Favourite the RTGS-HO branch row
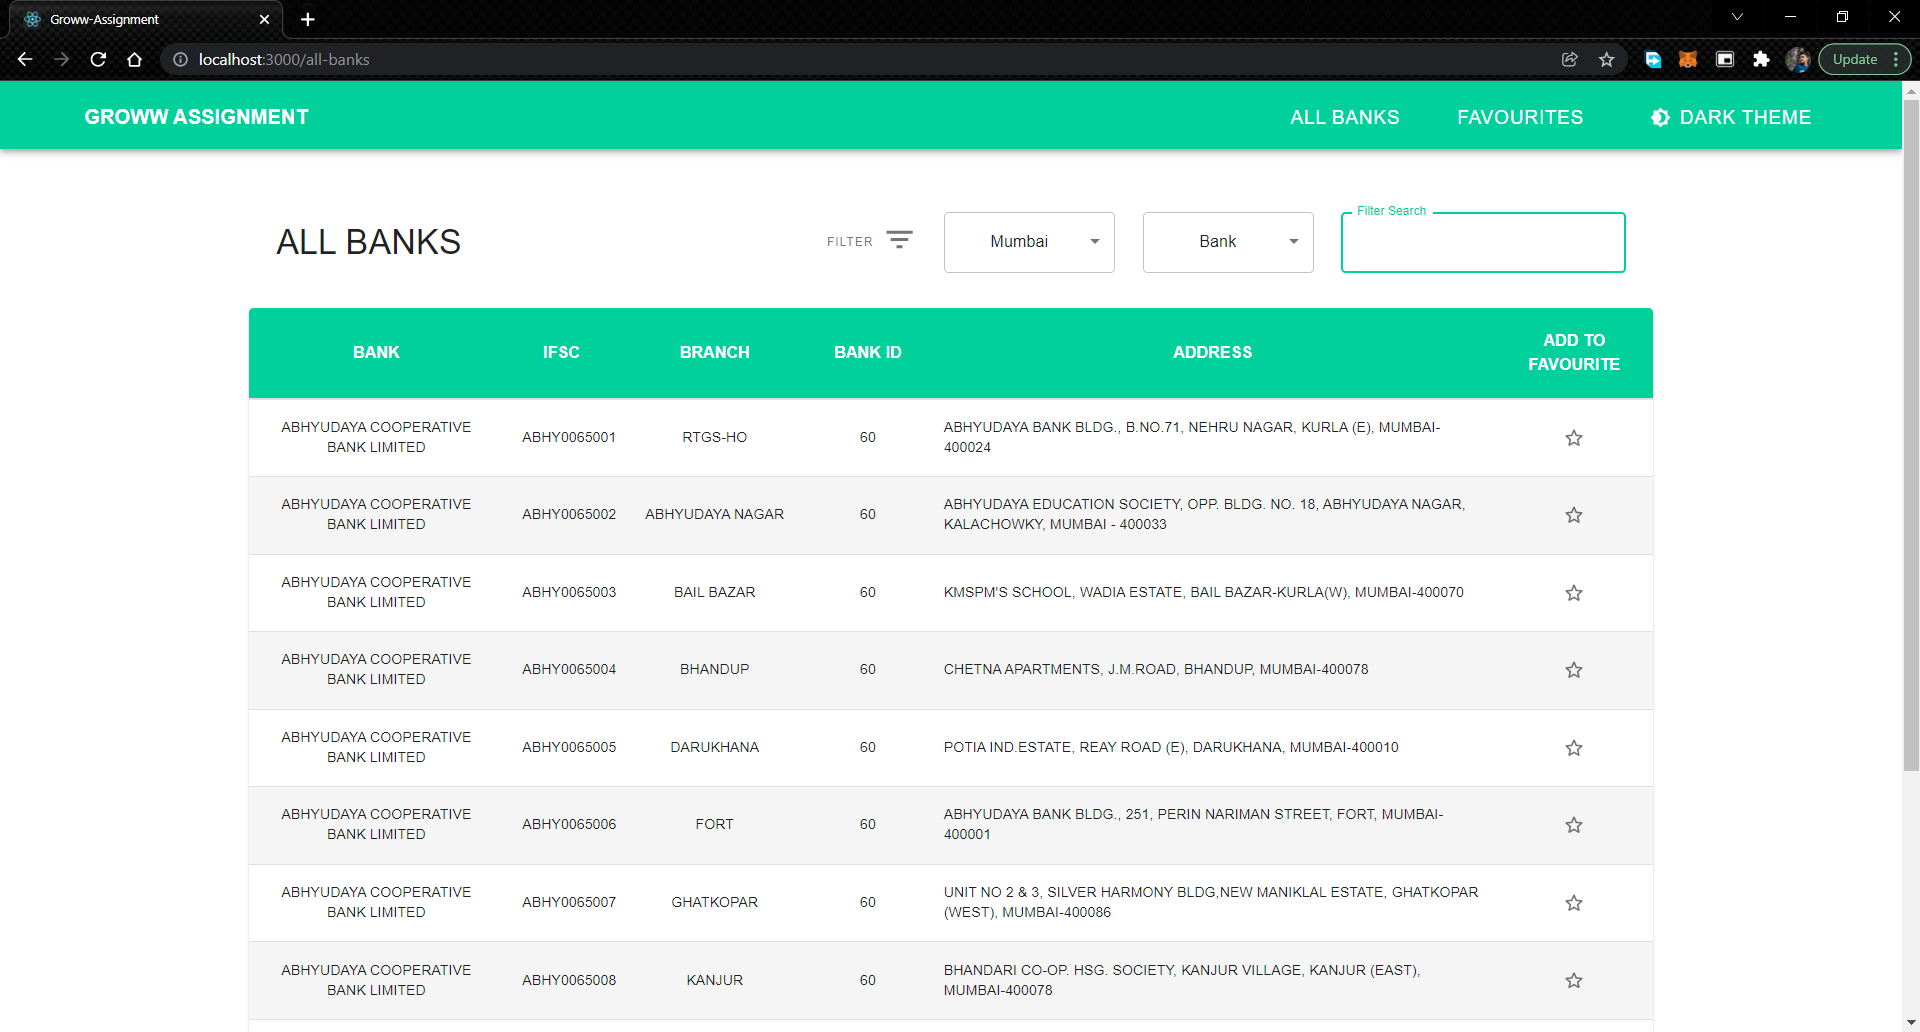This screenshot has height=1032, width=1920. click(1573, 437)
